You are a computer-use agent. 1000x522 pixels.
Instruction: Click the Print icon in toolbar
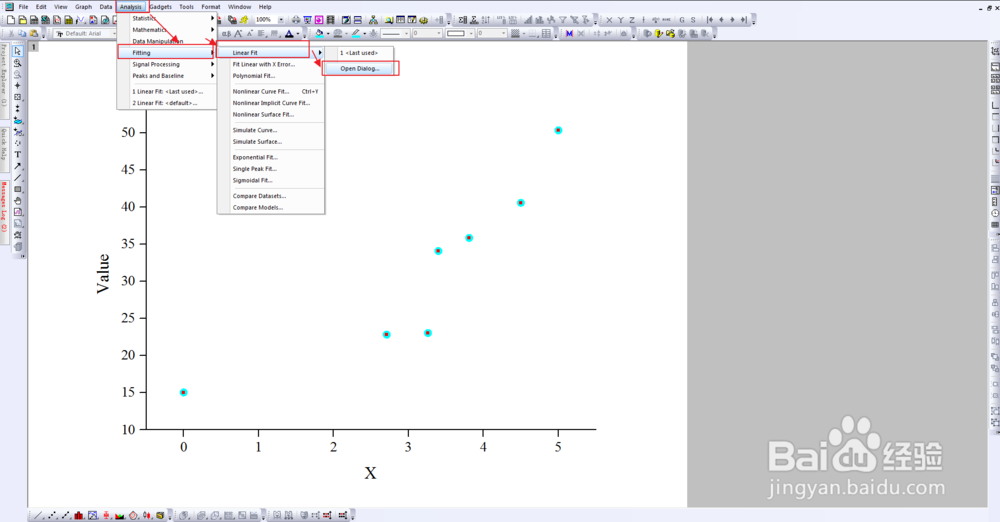click(x=295, y=20)
